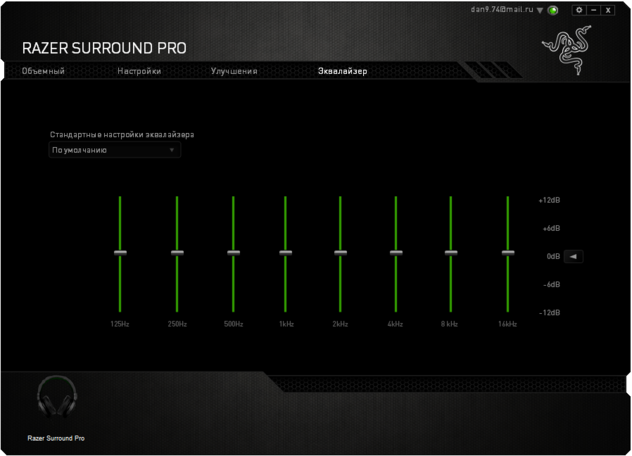This screenshot has height=456, width=632.
Task: Click the 2kHz slider handle
Action: pos(341,253)
